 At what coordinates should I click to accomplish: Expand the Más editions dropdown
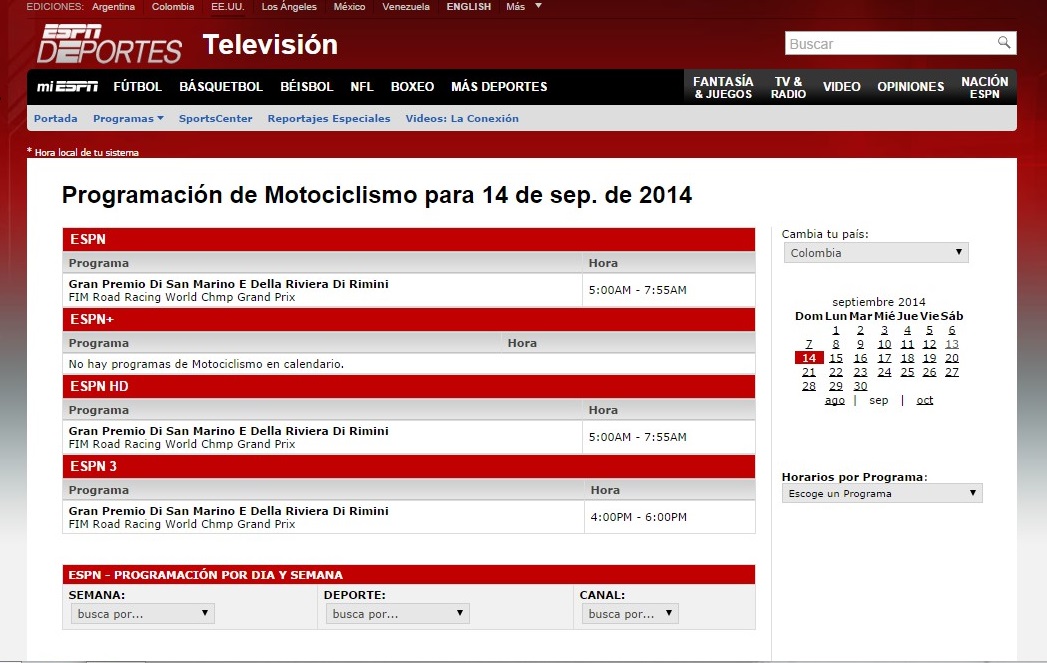(524, 7)
